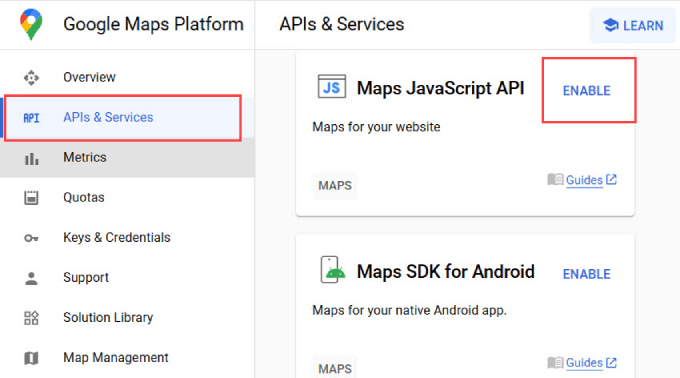Click the LEARN button
680x378 pixels.
pyautogui.click(x=633, y=25)
